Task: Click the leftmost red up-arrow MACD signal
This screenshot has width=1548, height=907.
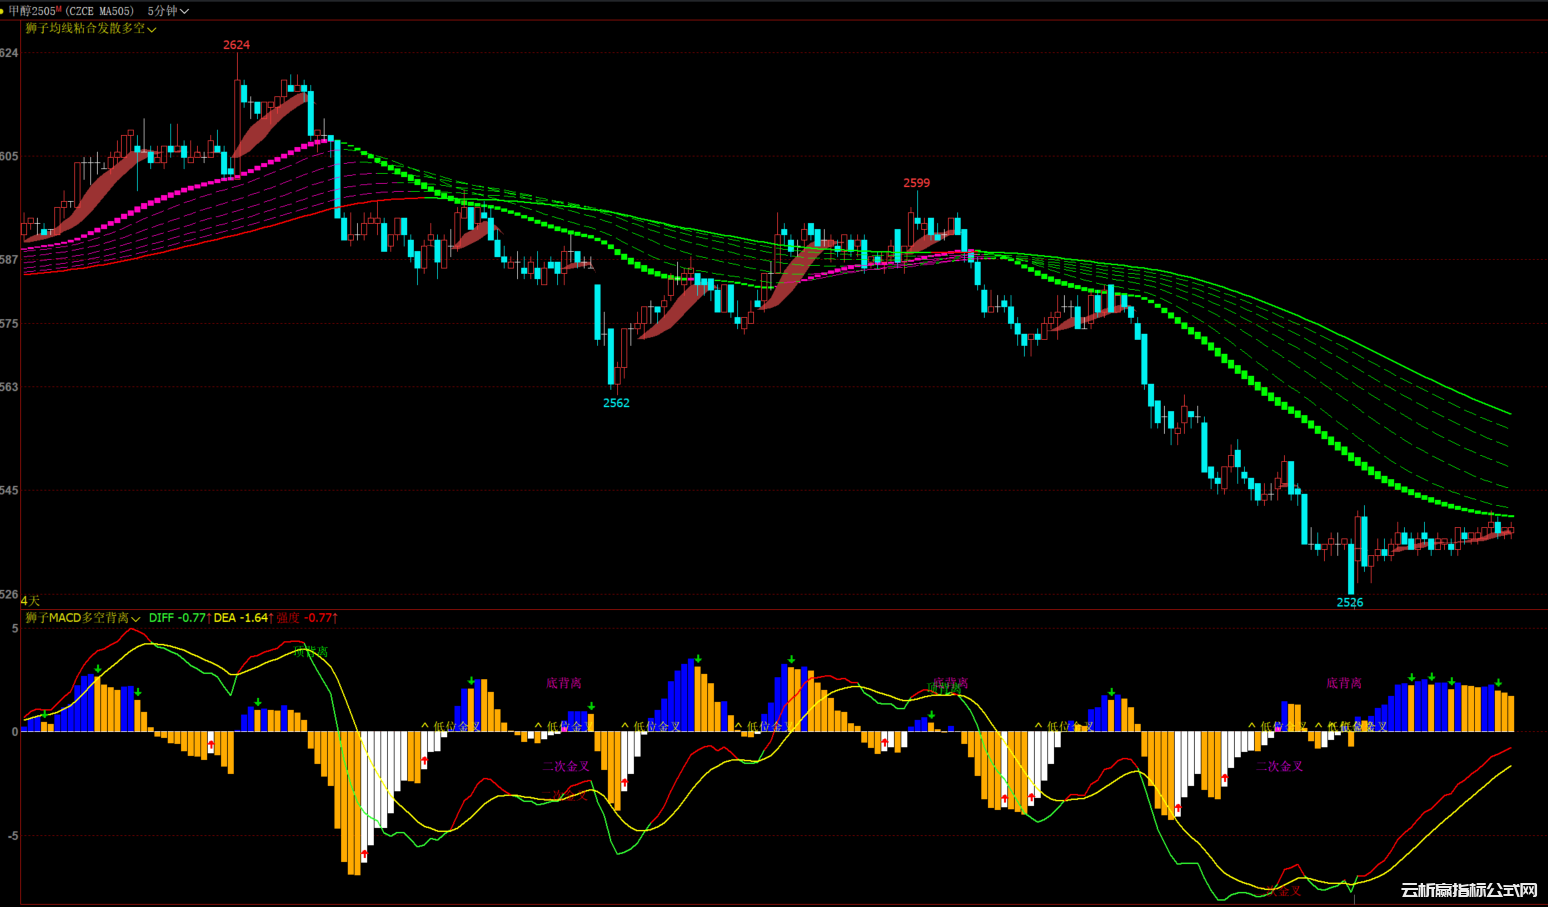Action: pyautogui.click(x=211, y=746)
